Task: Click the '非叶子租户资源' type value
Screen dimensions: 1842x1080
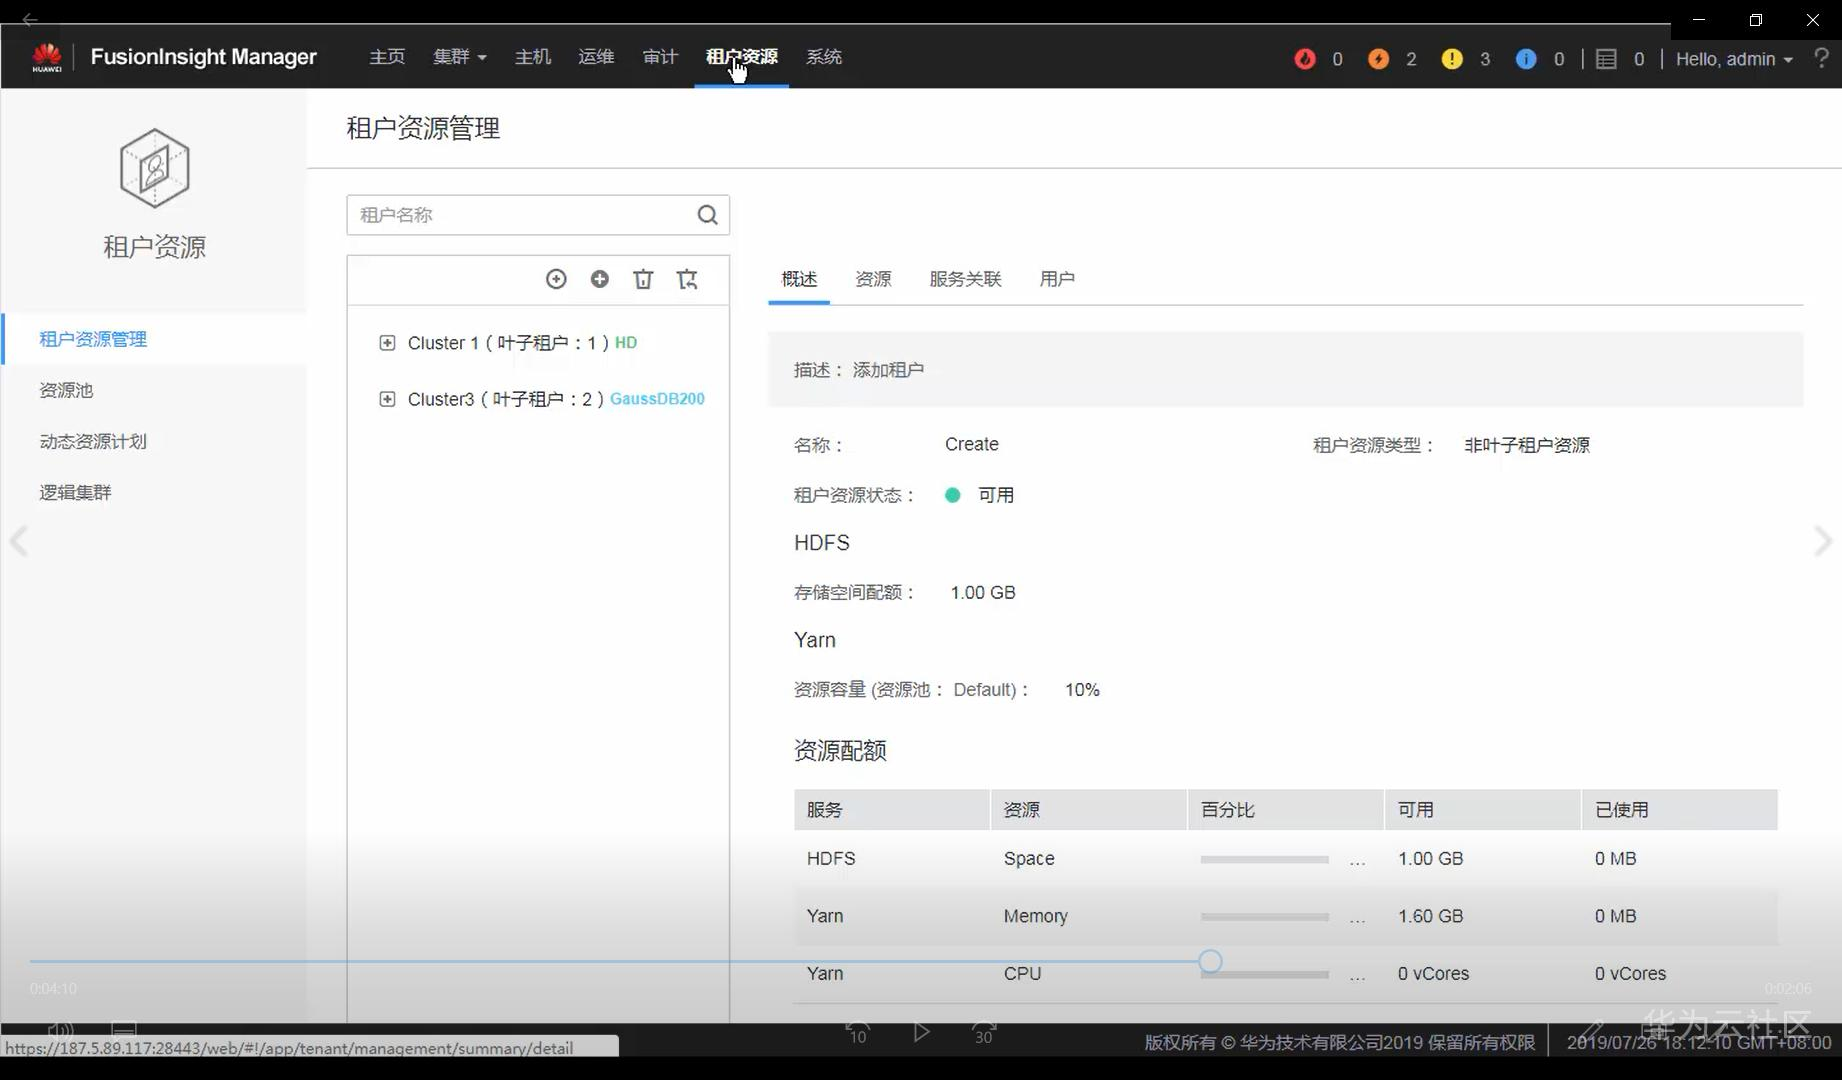Action: click(1527, 445)
